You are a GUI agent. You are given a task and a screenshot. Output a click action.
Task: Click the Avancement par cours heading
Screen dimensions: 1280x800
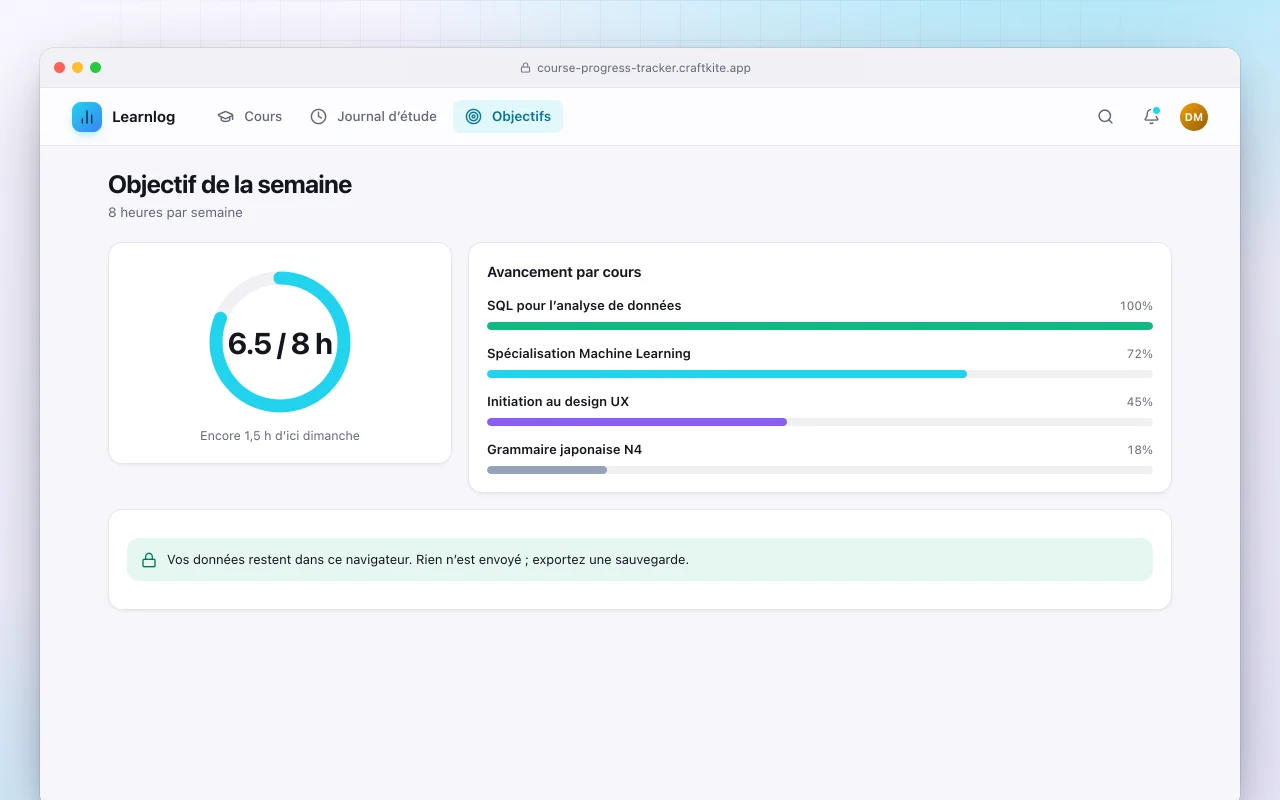(564, 272)
